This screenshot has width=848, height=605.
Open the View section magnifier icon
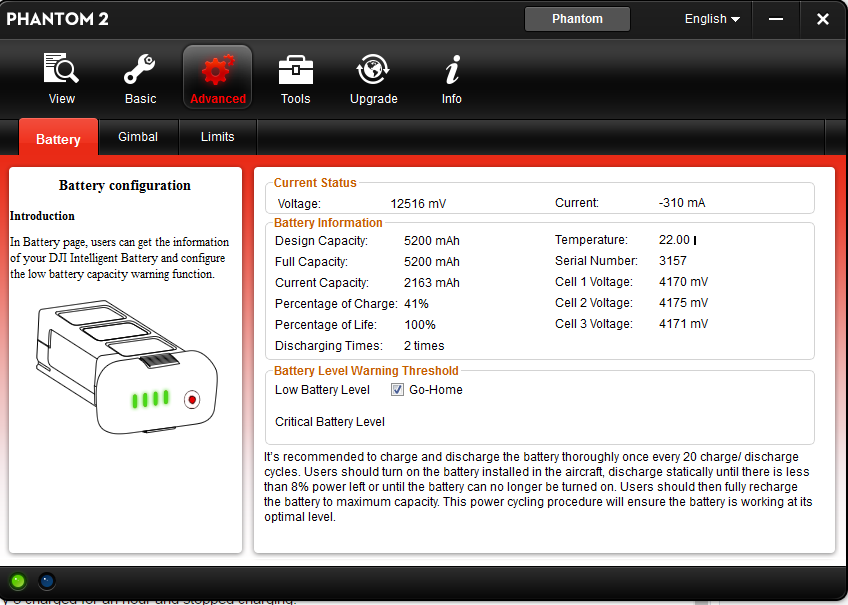point(61,69)
